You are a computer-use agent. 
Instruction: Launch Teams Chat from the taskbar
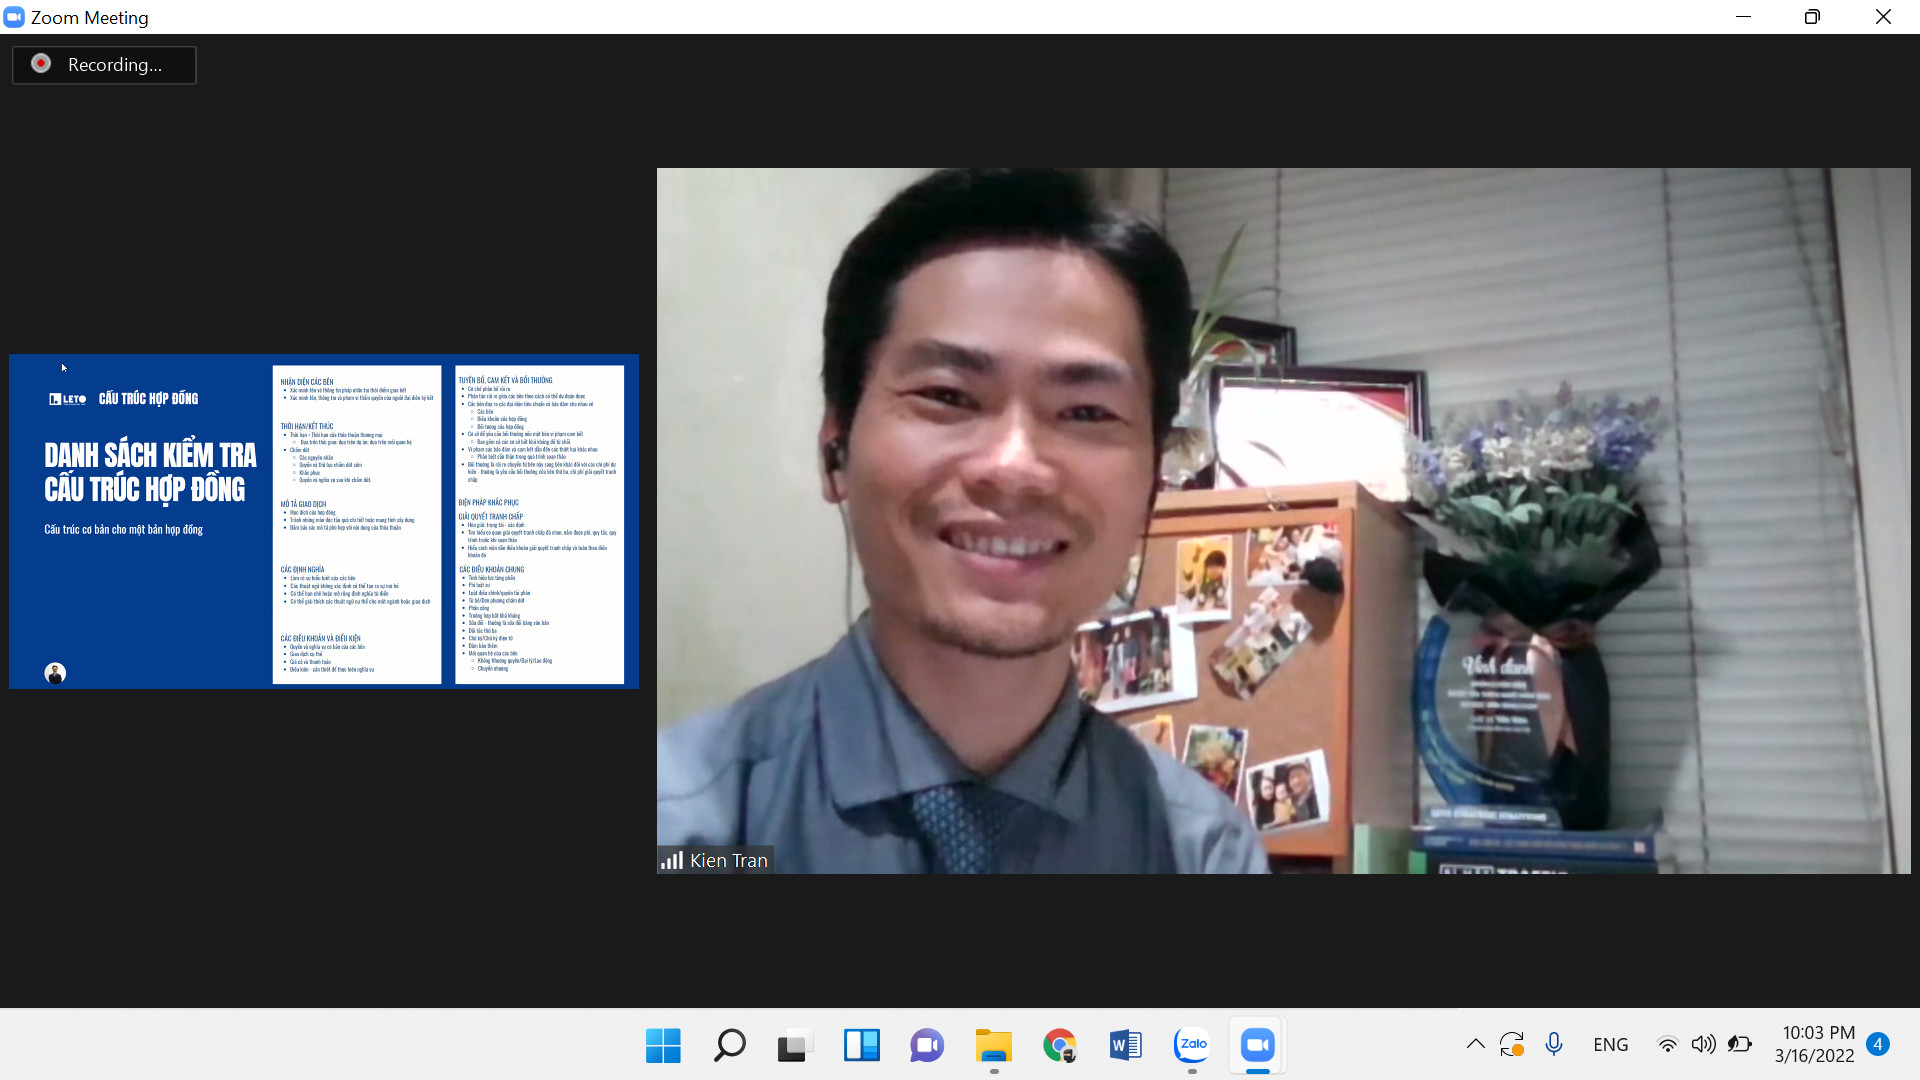click(927, 1046)
